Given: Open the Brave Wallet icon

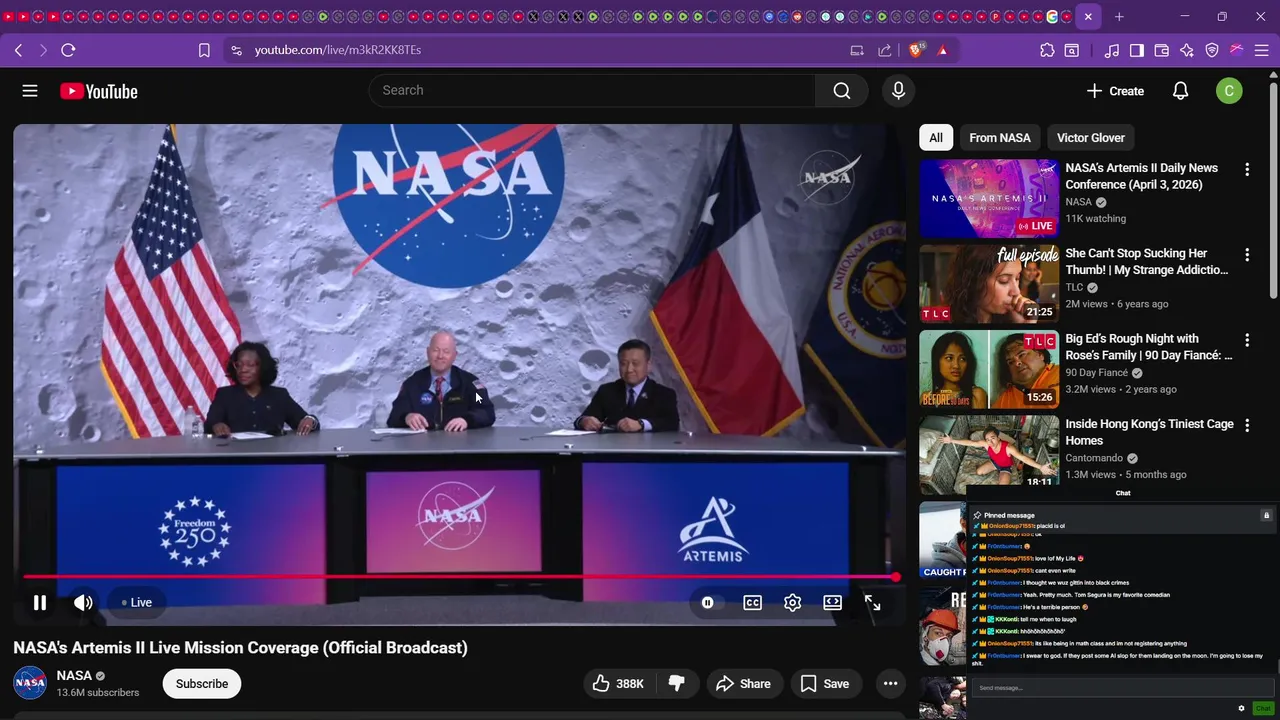Looking at the screenshot, I should pos(1162,50).
